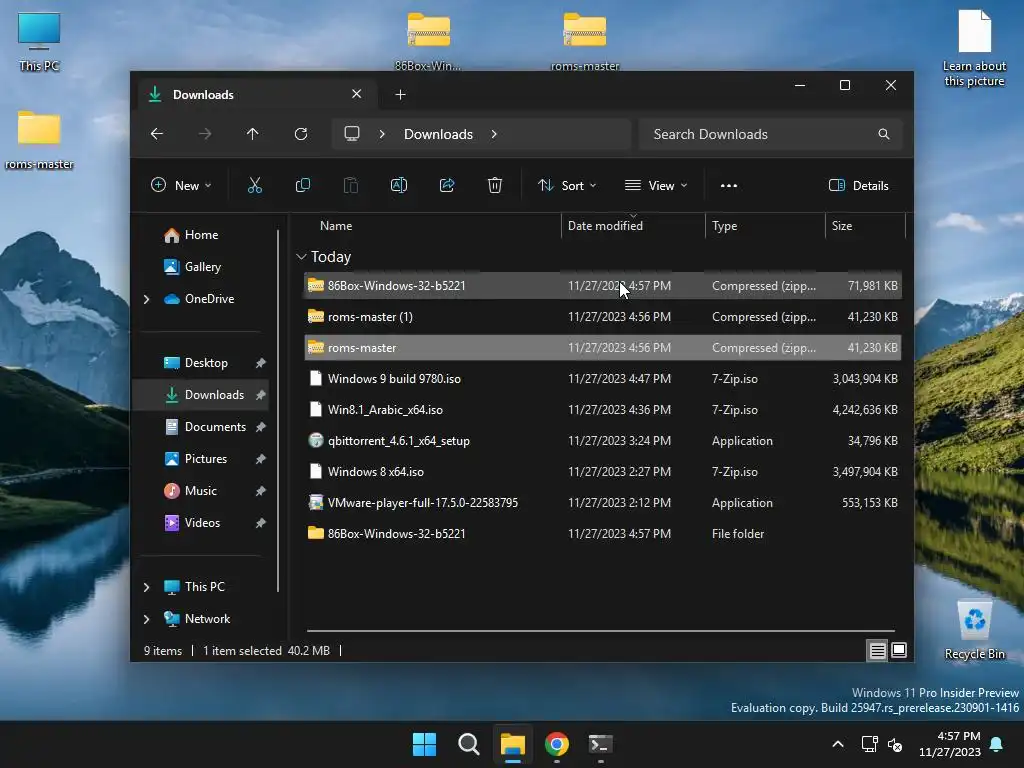Open the See more three-dots menu
The width and height of the screenshot is (1024, 768).
click(x=729, y=185)
